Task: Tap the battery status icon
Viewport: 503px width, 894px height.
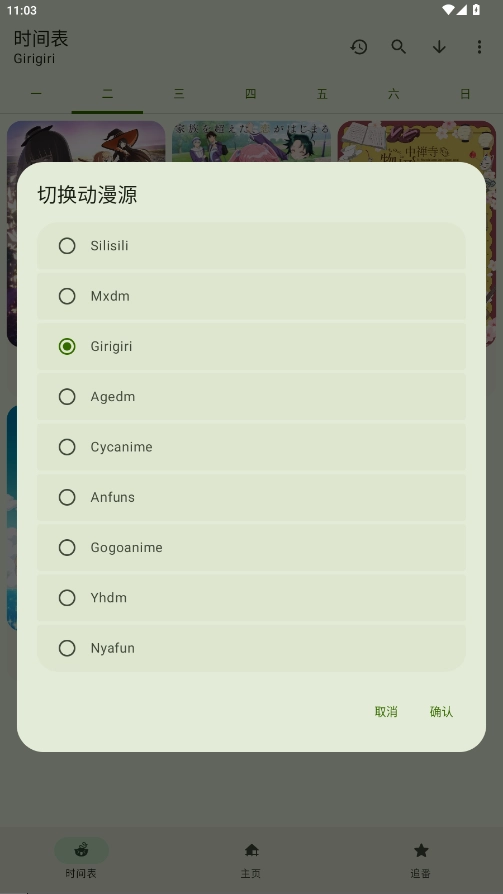Action: pyautogui.click(x=476, y=10)
